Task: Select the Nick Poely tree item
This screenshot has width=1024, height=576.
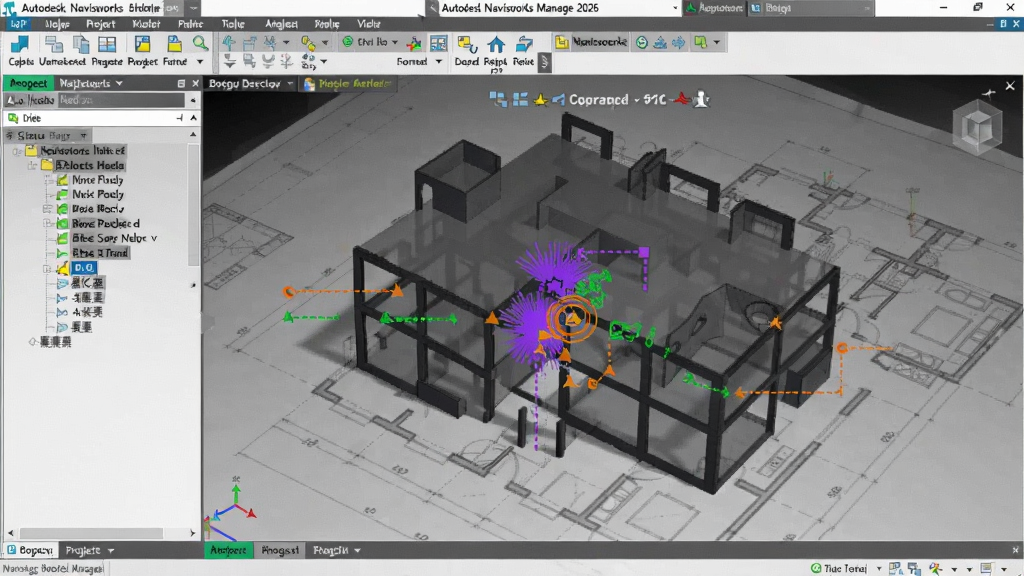Action: [97, 195]
